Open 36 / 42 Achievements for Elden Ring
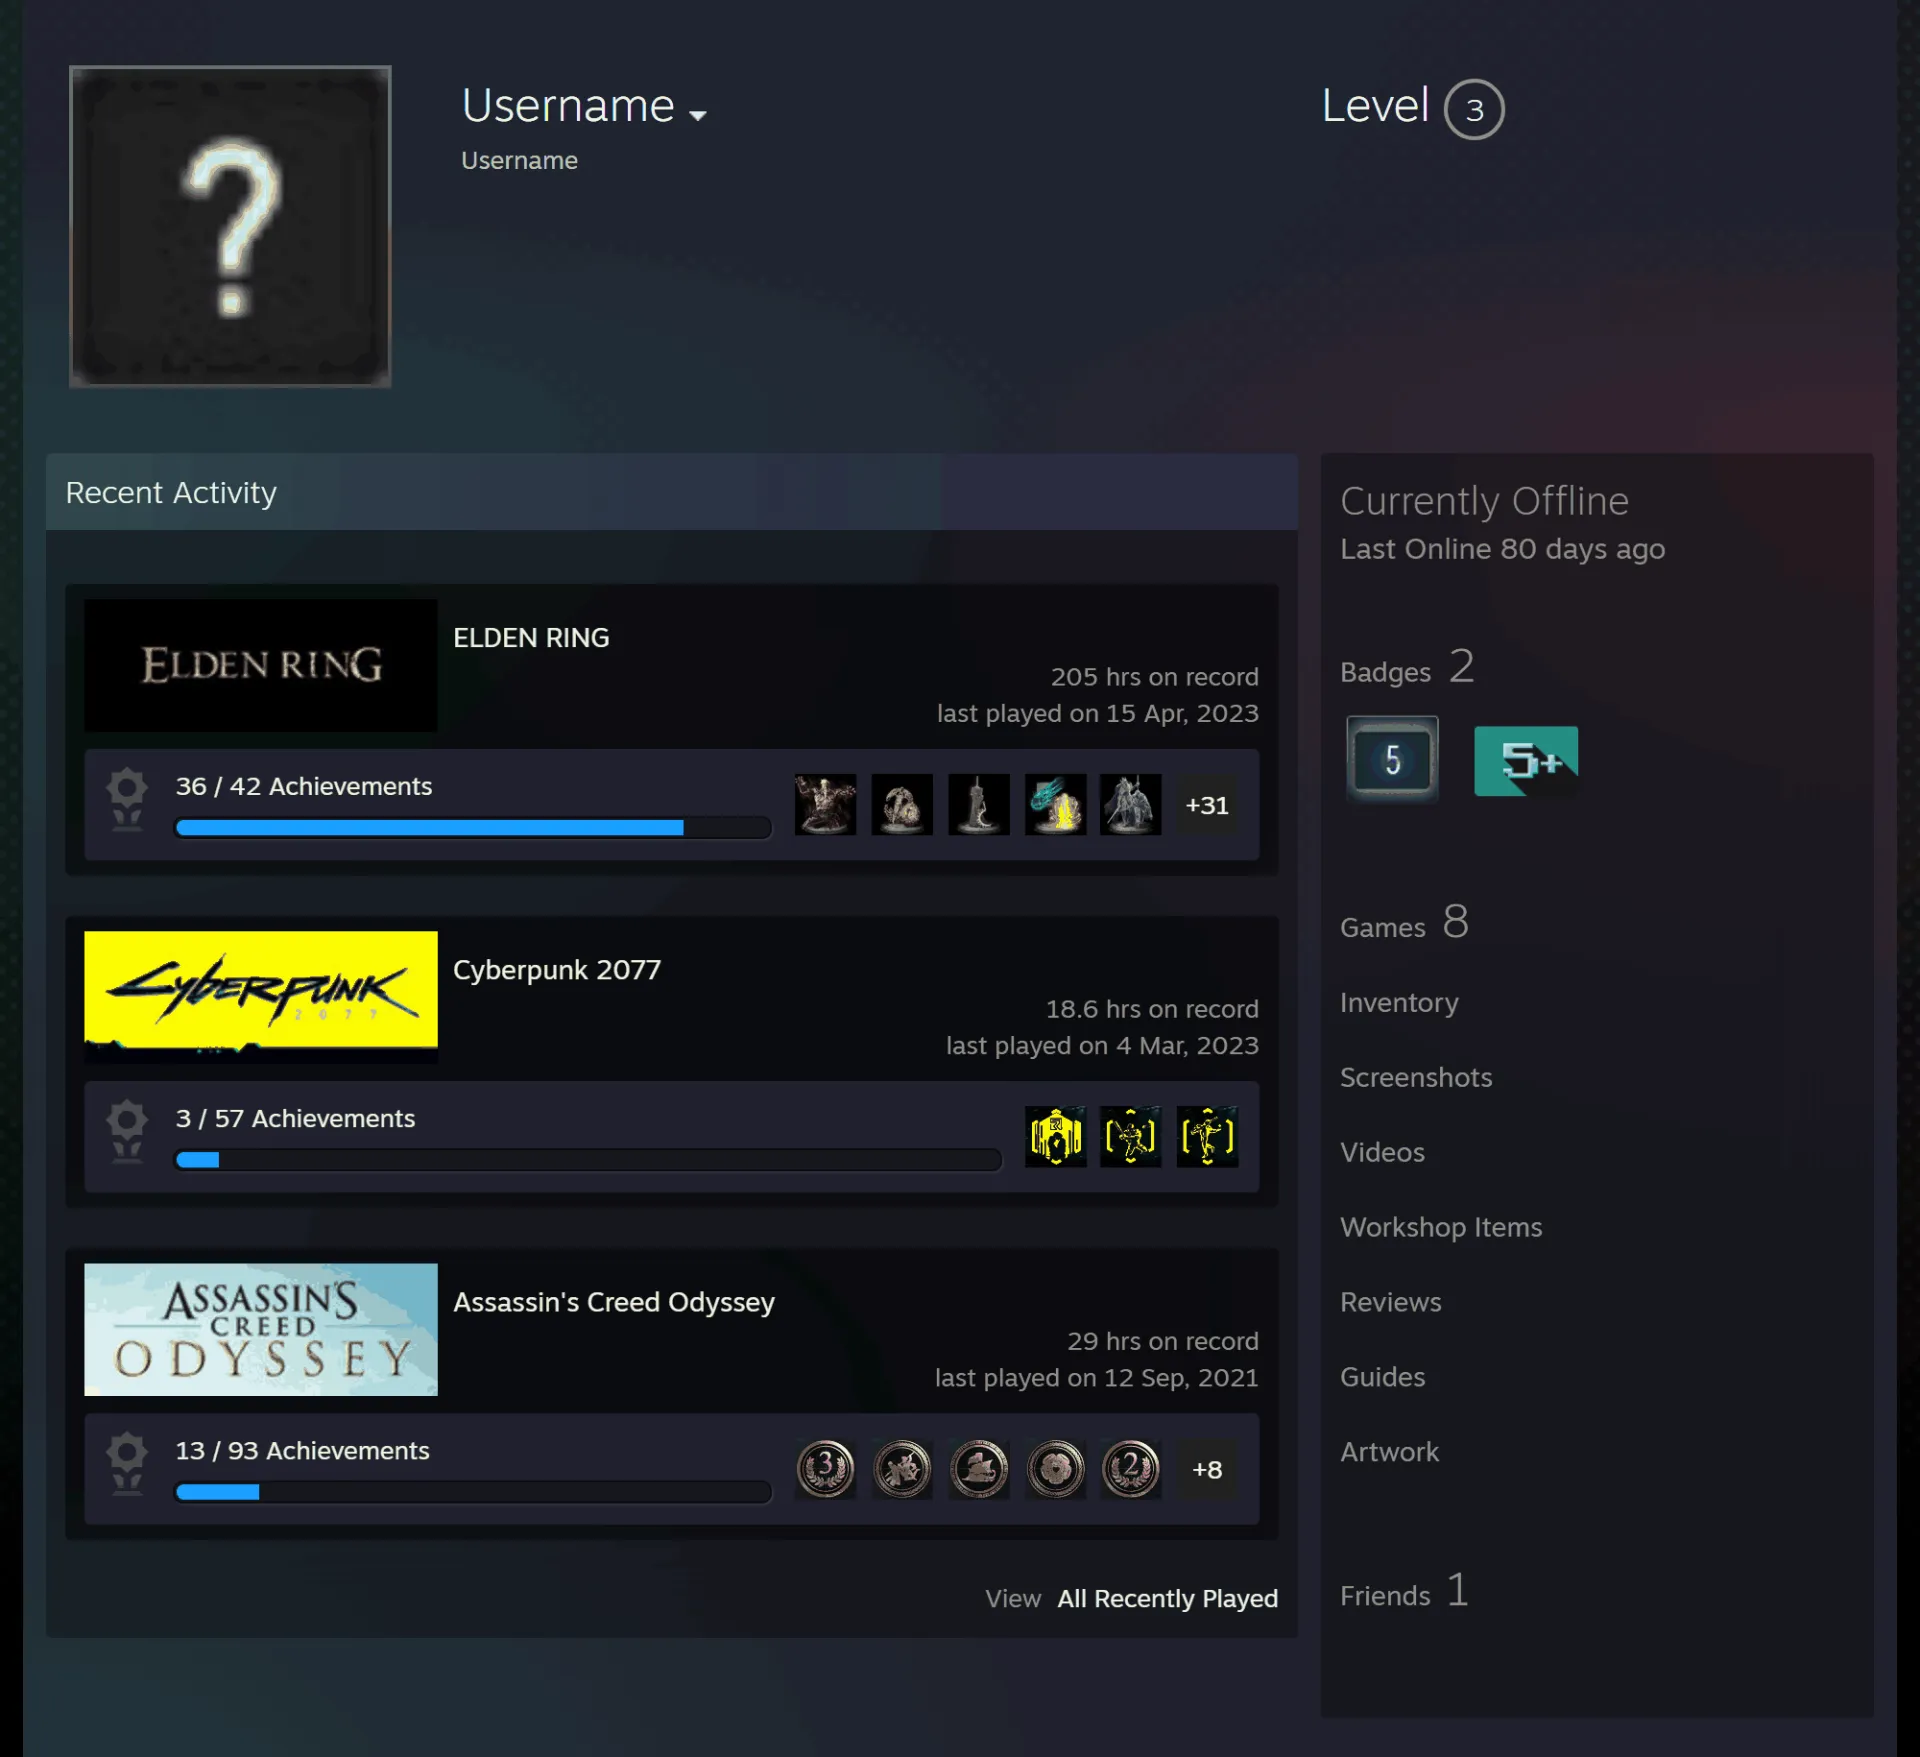Screen dimensions: 1920x1757 click(304, 786)
